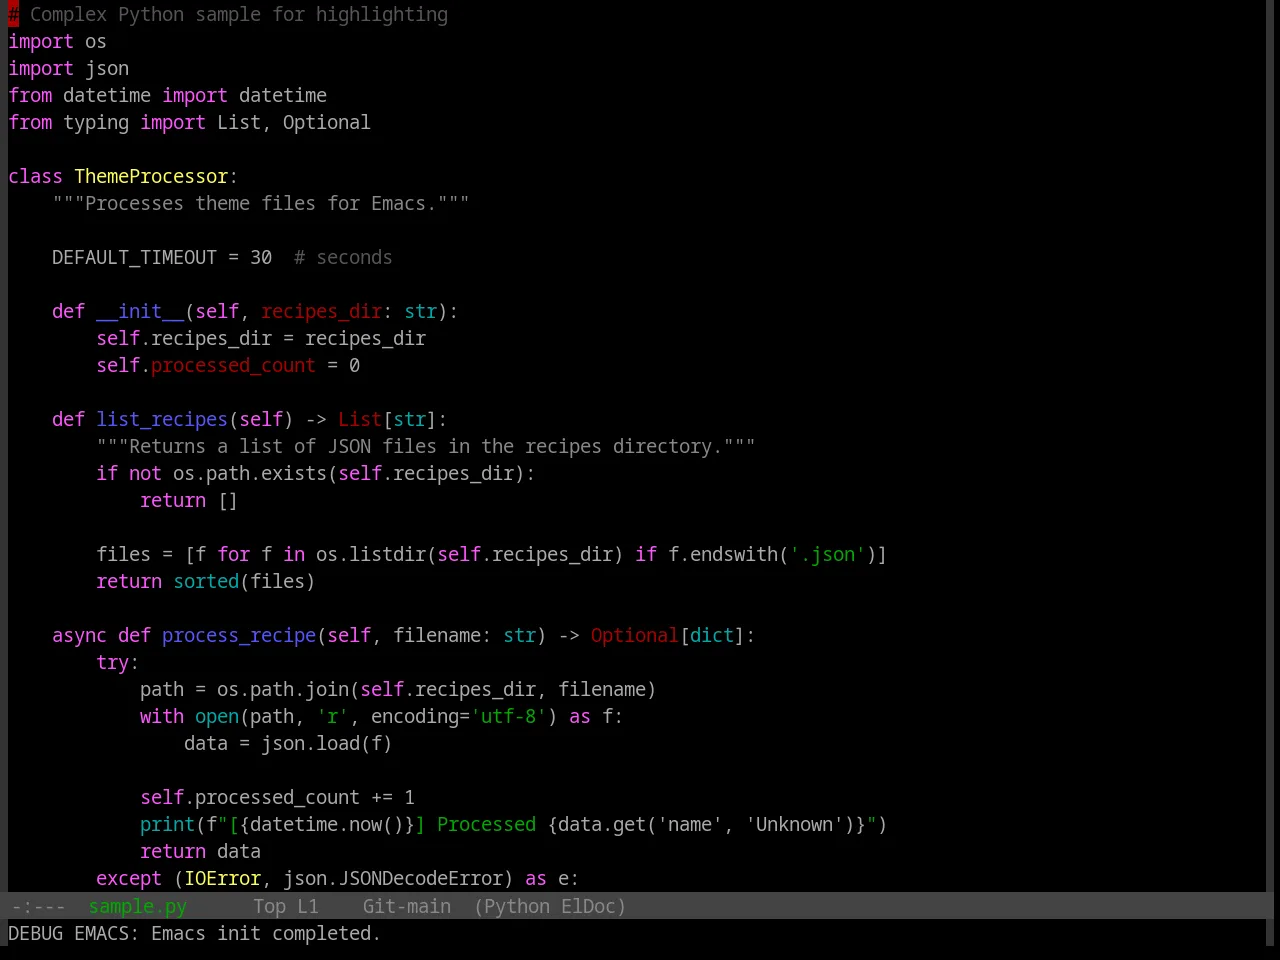Click the 'Returns a list of JSON files' docstring

(426, 446)
